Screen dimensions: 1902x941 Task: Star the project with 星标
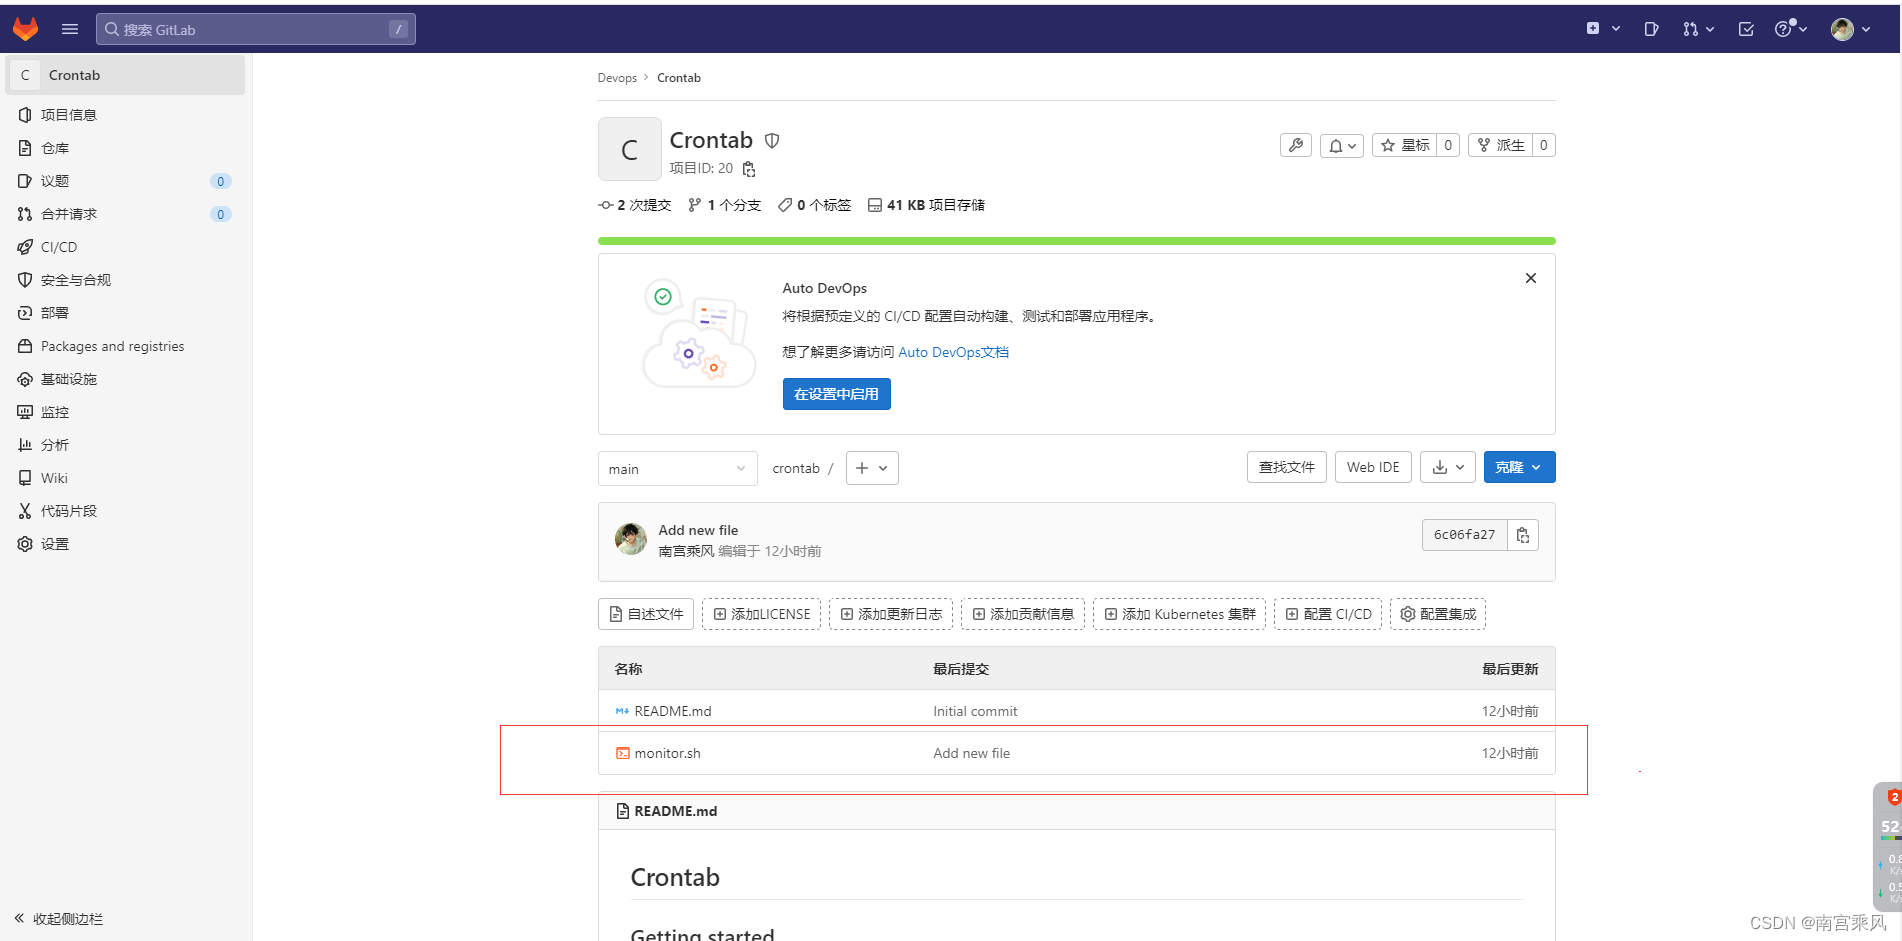coord(1405,145)
